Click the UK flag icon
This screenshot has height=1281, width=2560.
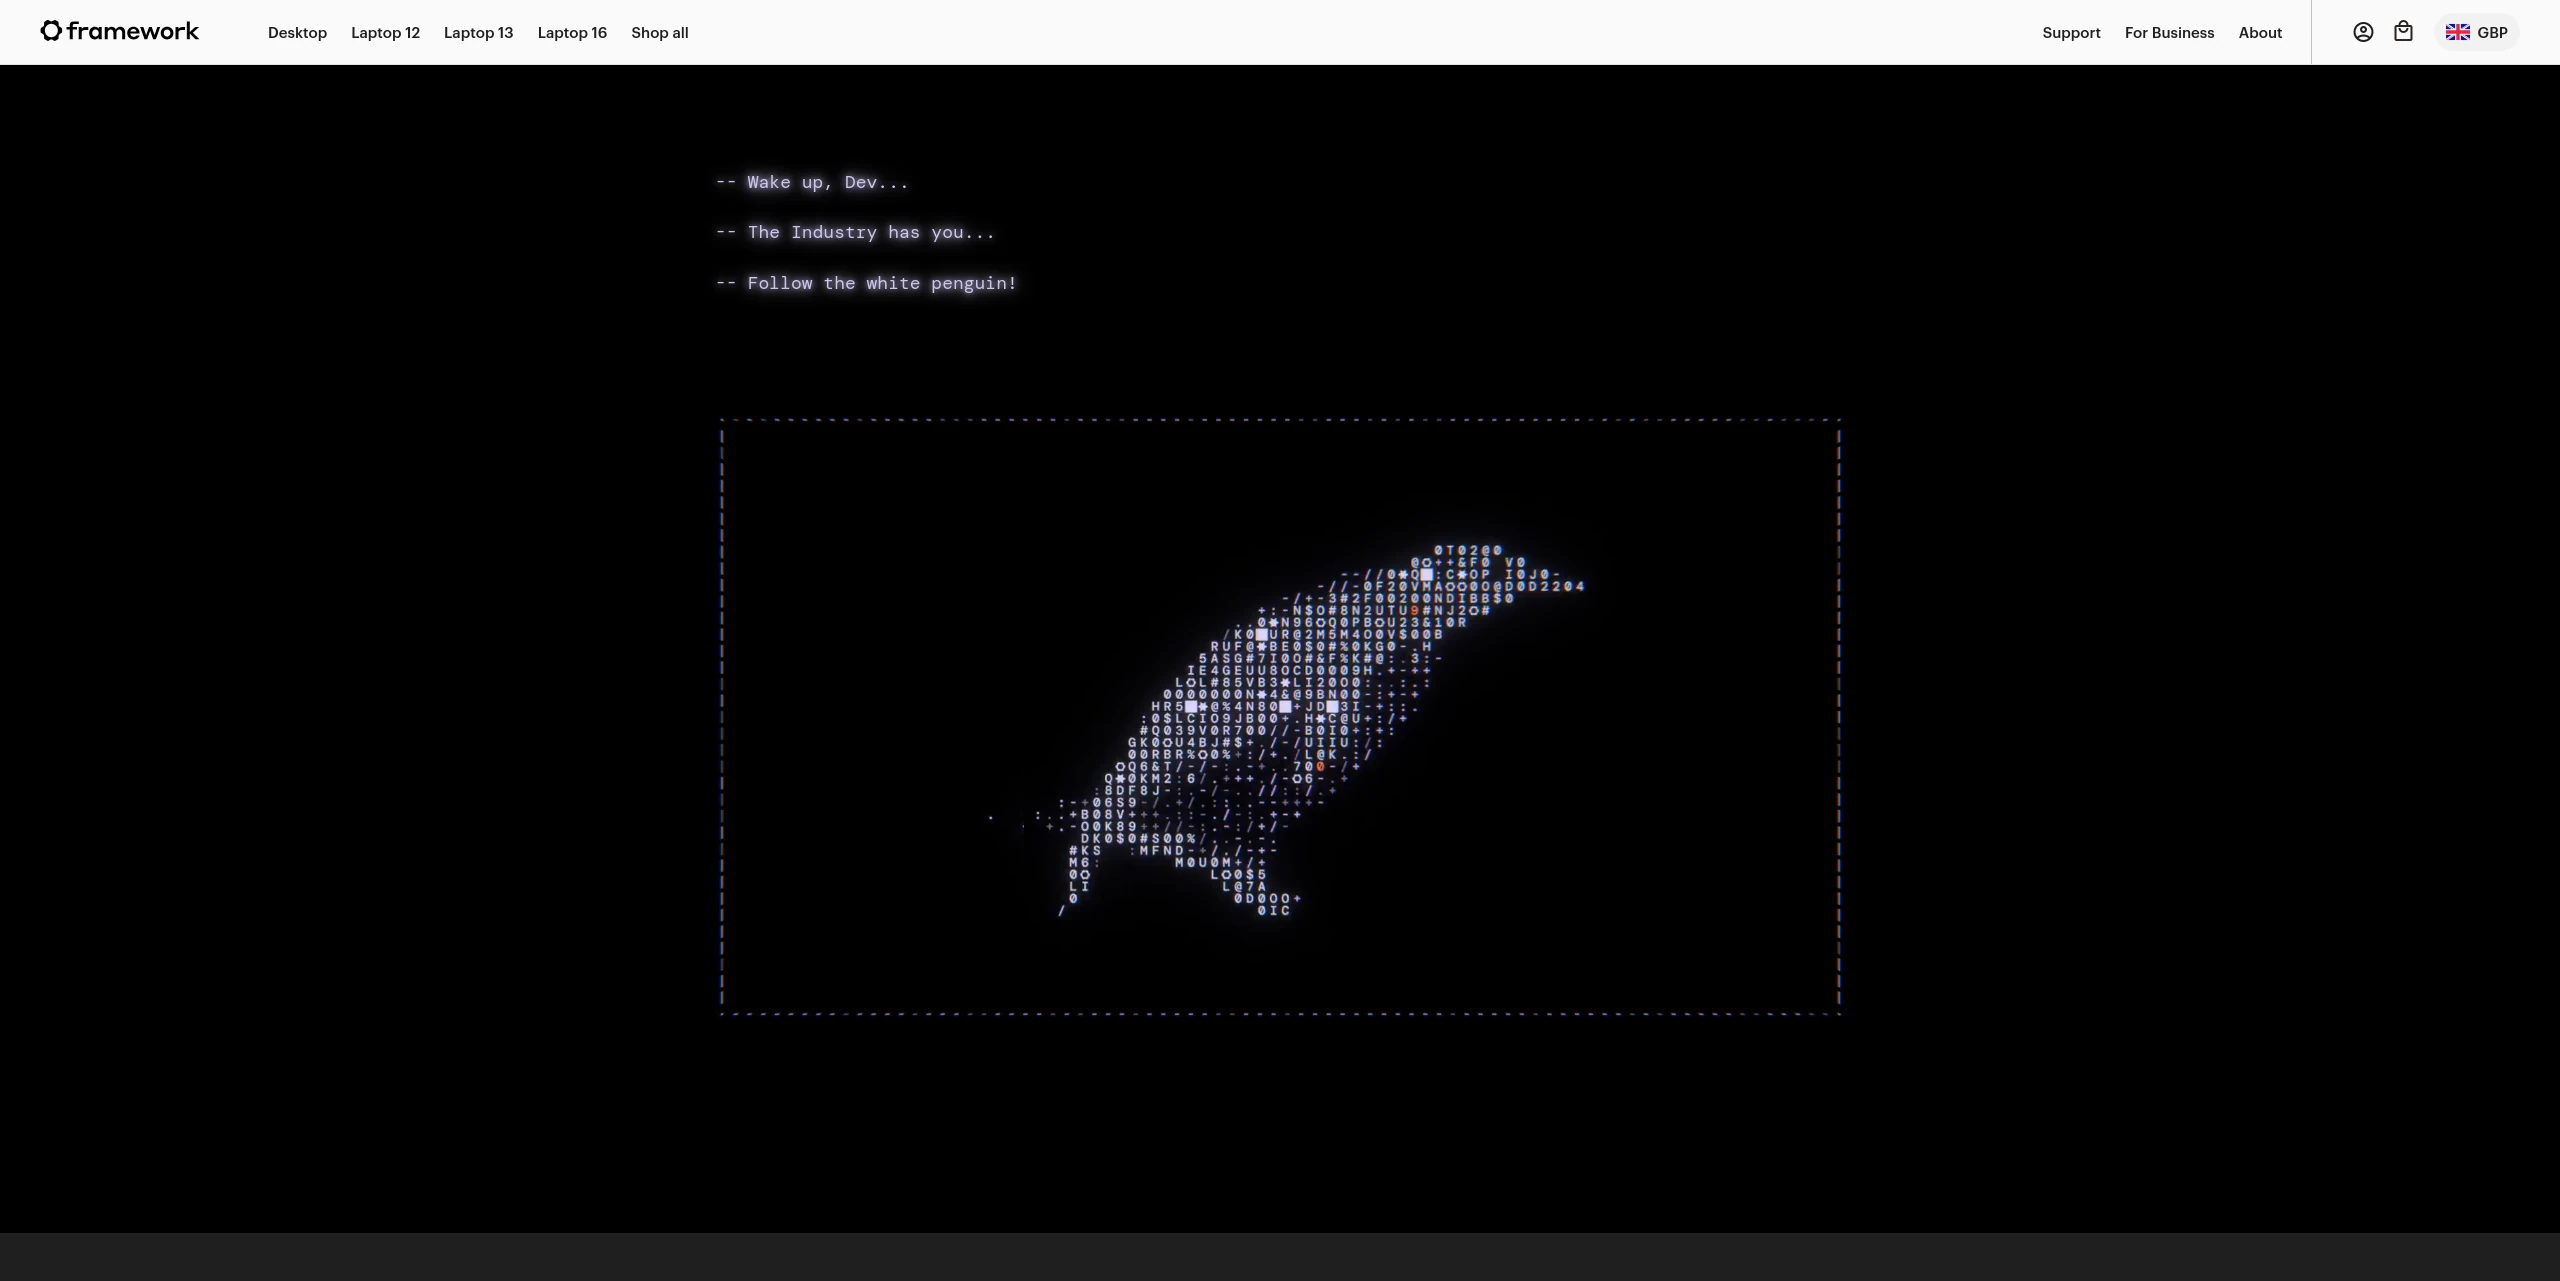2457,32
